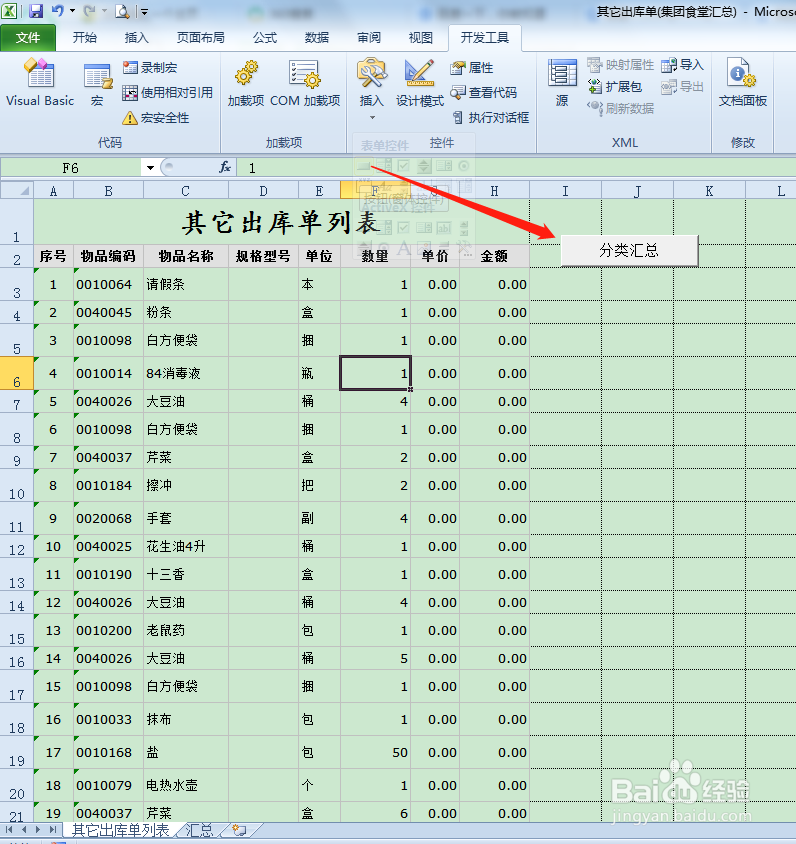Click the 老鼠药 cell
Viewport: 796px width, 844px height.
tap(186, 630)
